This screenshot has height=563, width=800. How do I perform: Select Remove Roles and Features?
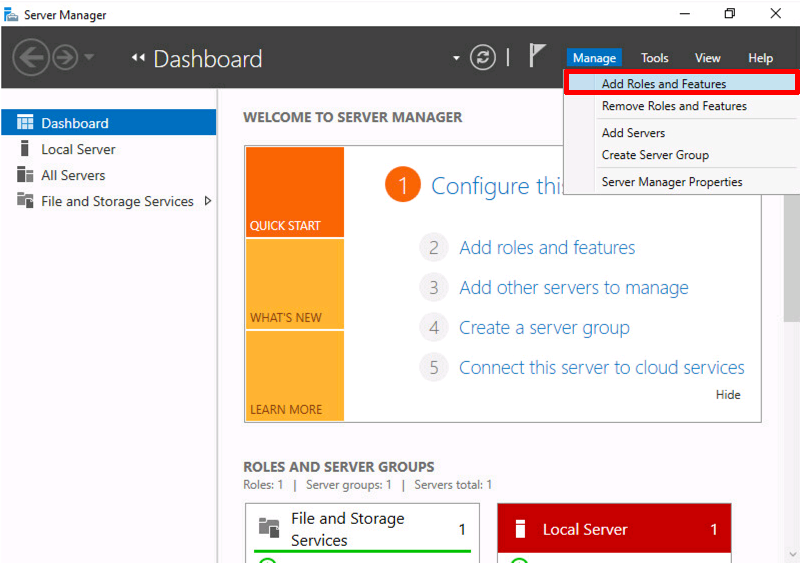pyautogui.click(x=682, y=106)
